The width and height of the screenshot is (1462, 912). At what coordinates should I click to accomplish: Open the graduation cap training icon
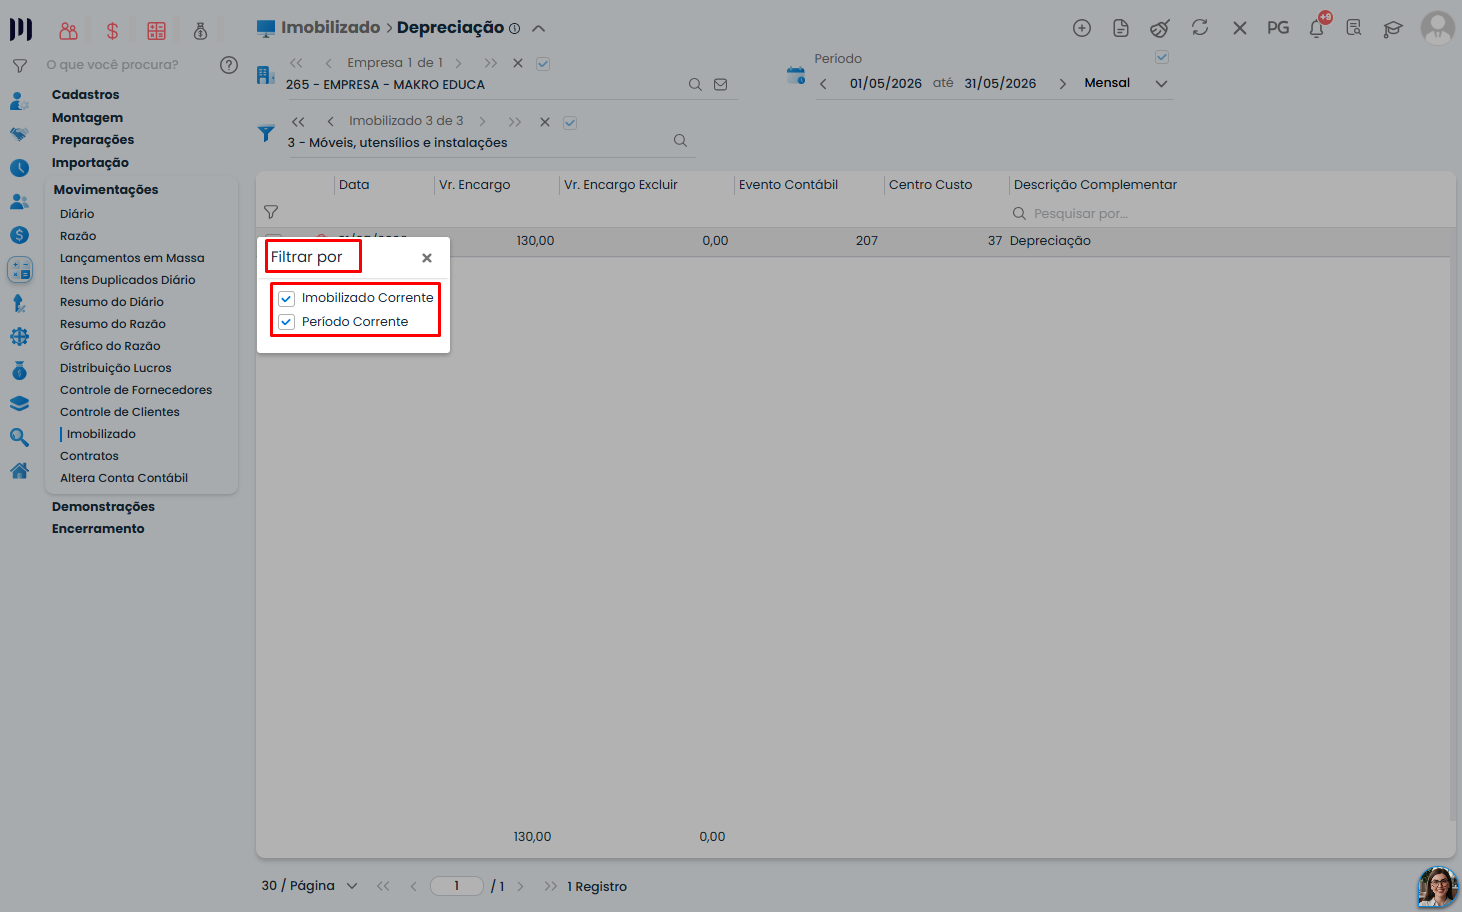click(1393, 28)
